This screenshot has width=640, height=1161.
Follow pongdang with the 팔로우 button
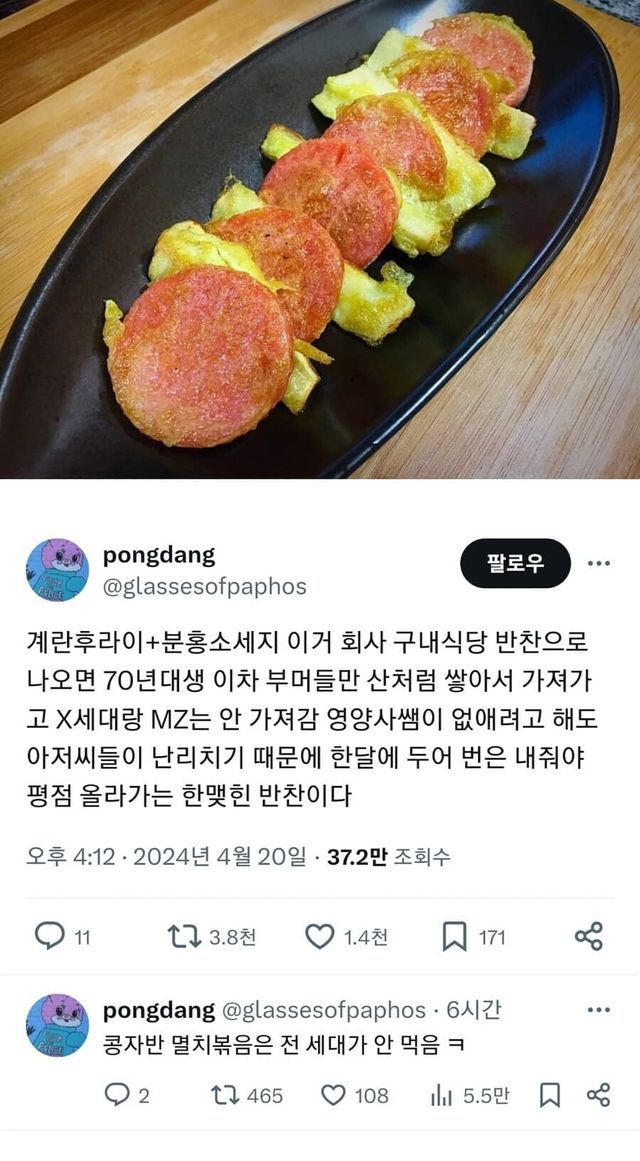[516, 563]
